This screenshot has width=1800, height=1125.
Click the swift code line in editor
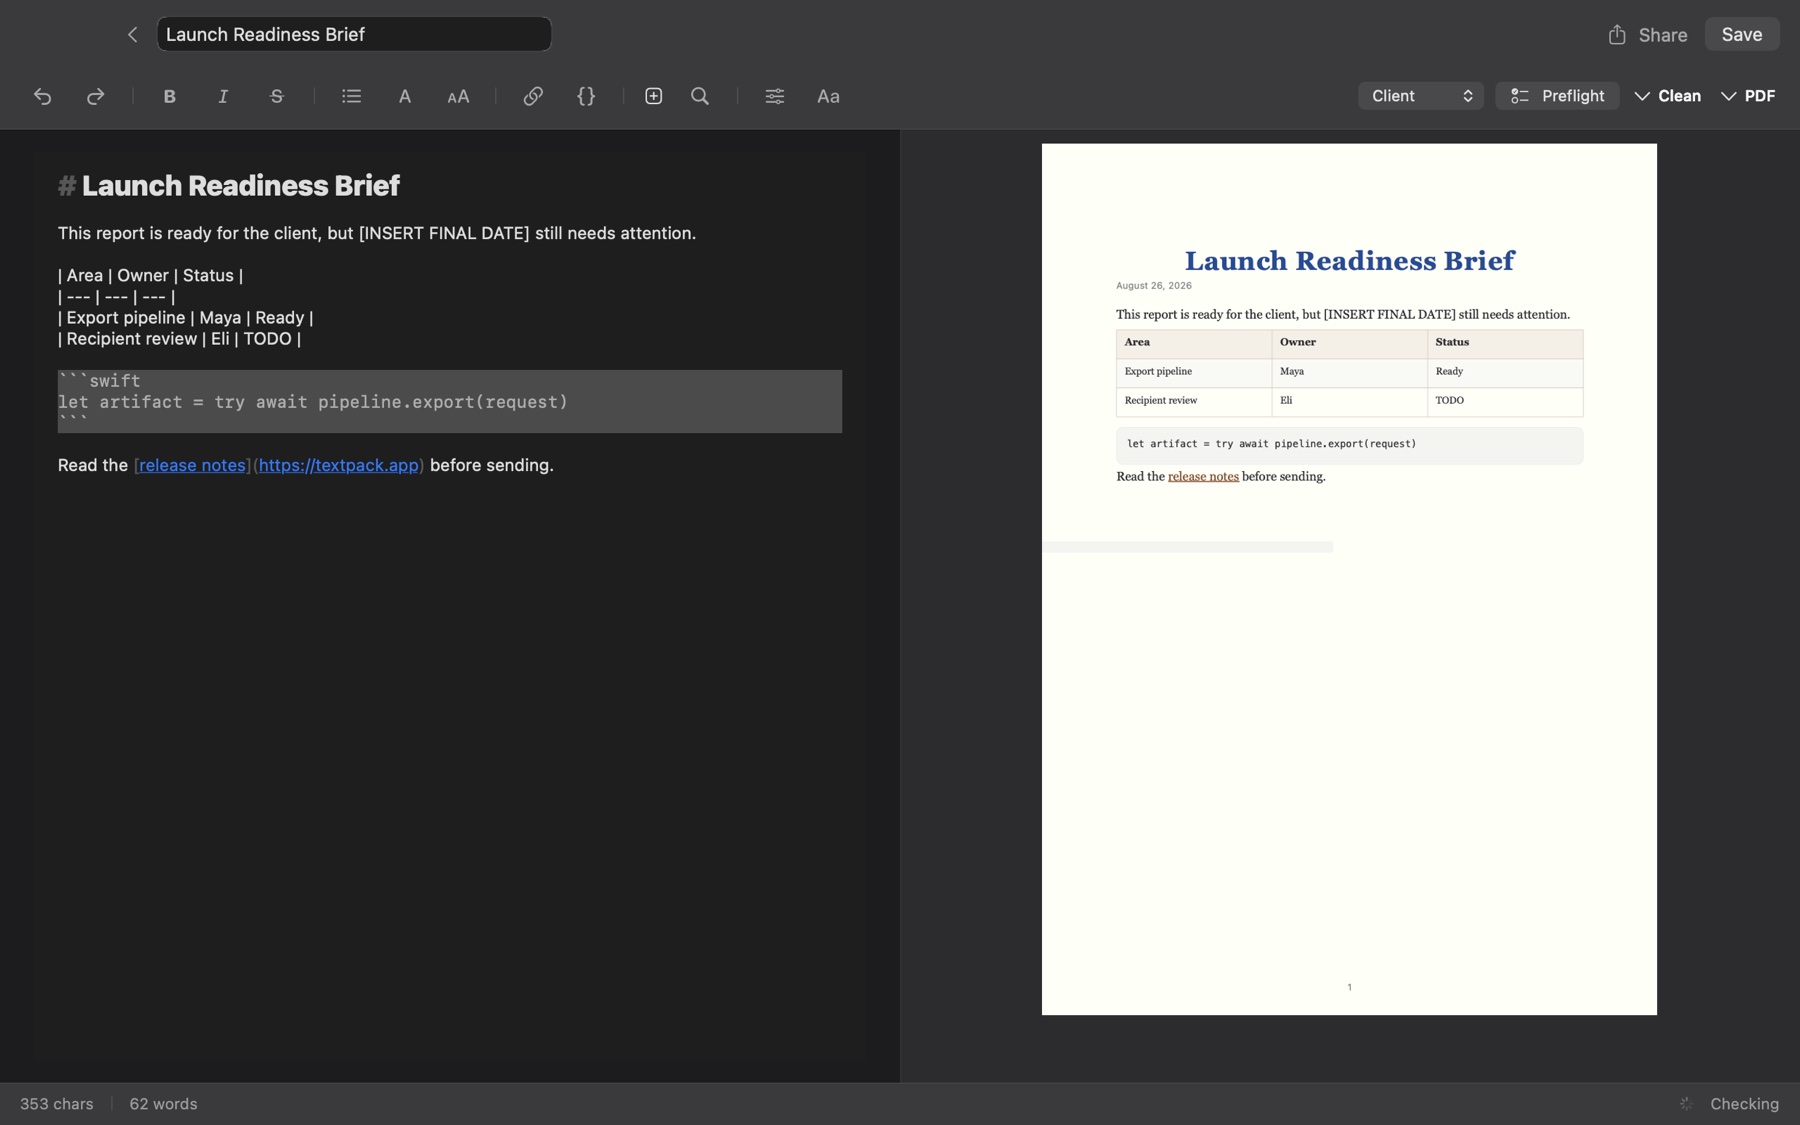[313, 402]
